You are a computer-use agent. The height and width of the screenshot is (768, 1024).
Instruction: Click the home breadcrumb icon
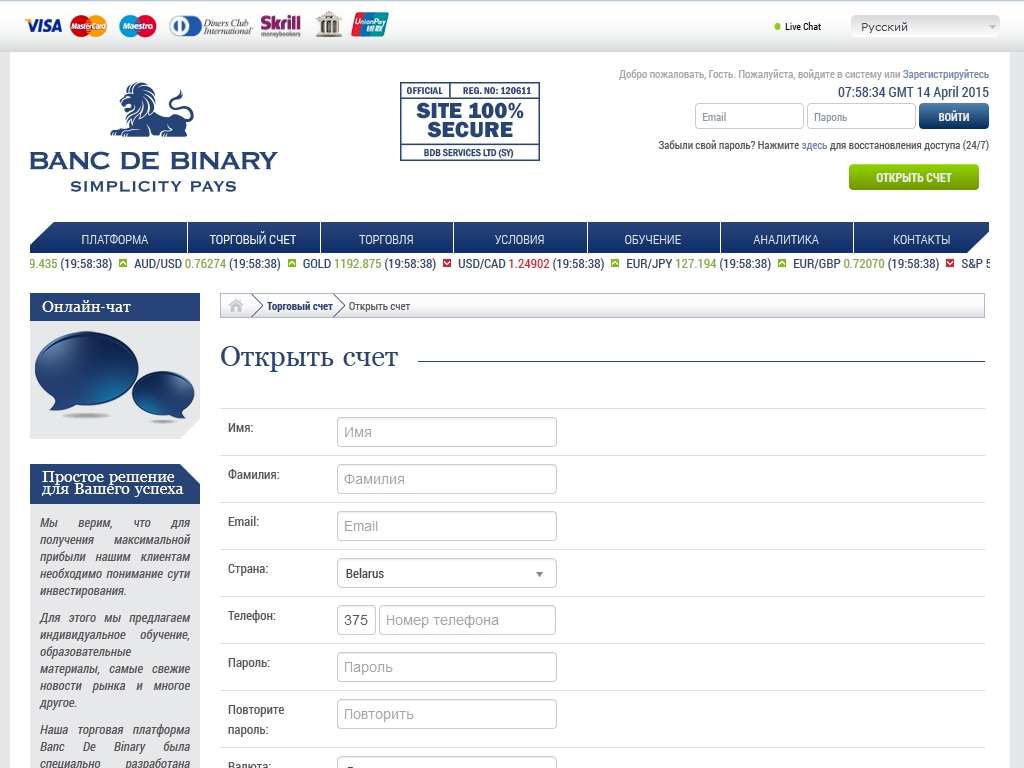coord(236,306)
